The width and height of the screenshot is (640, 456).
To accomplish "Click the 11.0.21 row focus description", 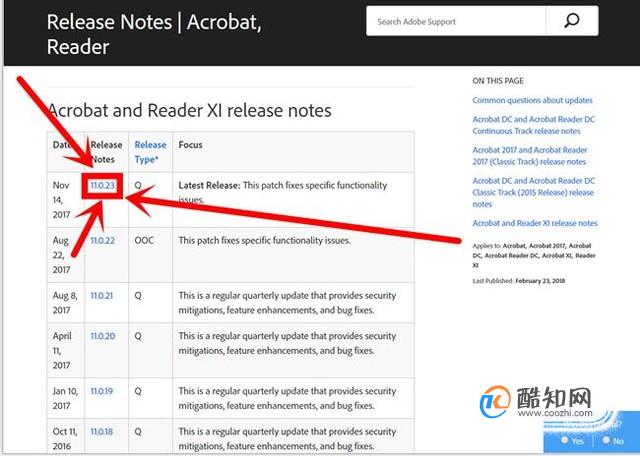I will click(287, 303).
